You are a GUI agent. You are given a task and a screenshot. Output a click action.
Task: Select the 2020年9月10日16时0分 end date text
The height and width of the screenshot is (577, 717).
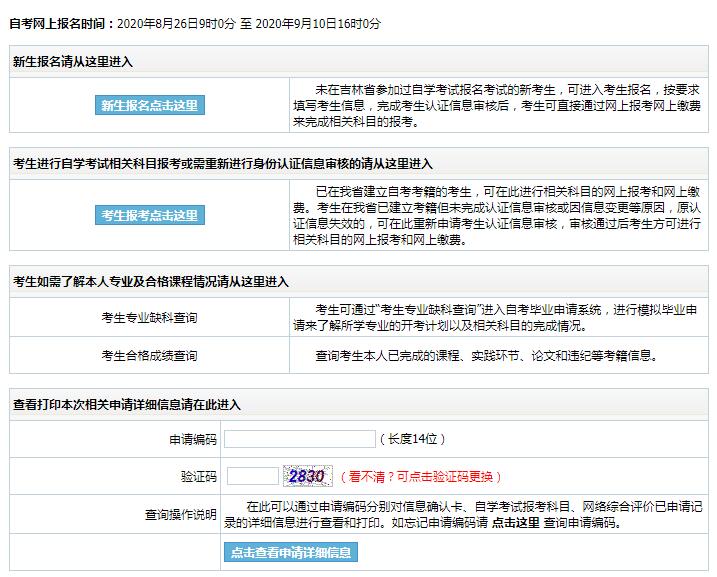[x=318, y=23]
